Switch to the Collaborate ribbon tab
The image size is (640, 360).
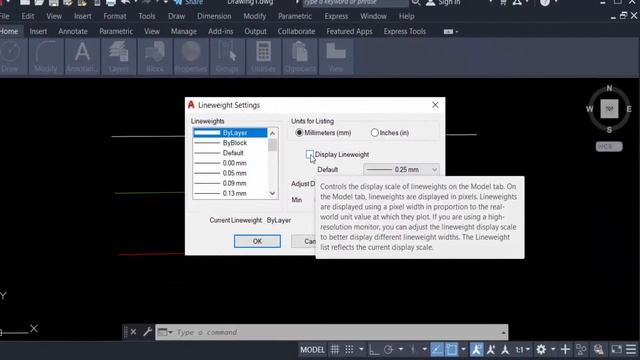(296, 31)
